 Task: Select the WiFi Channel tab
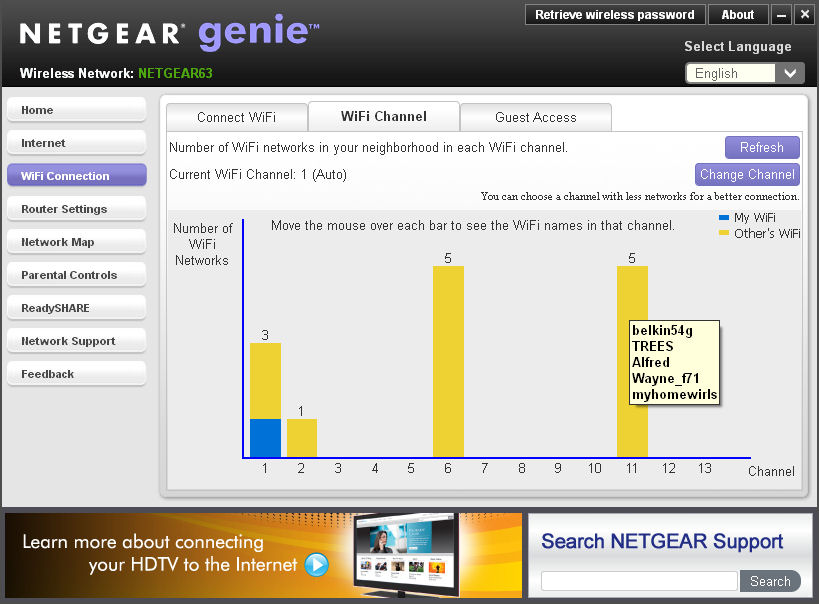coord(384,116)
